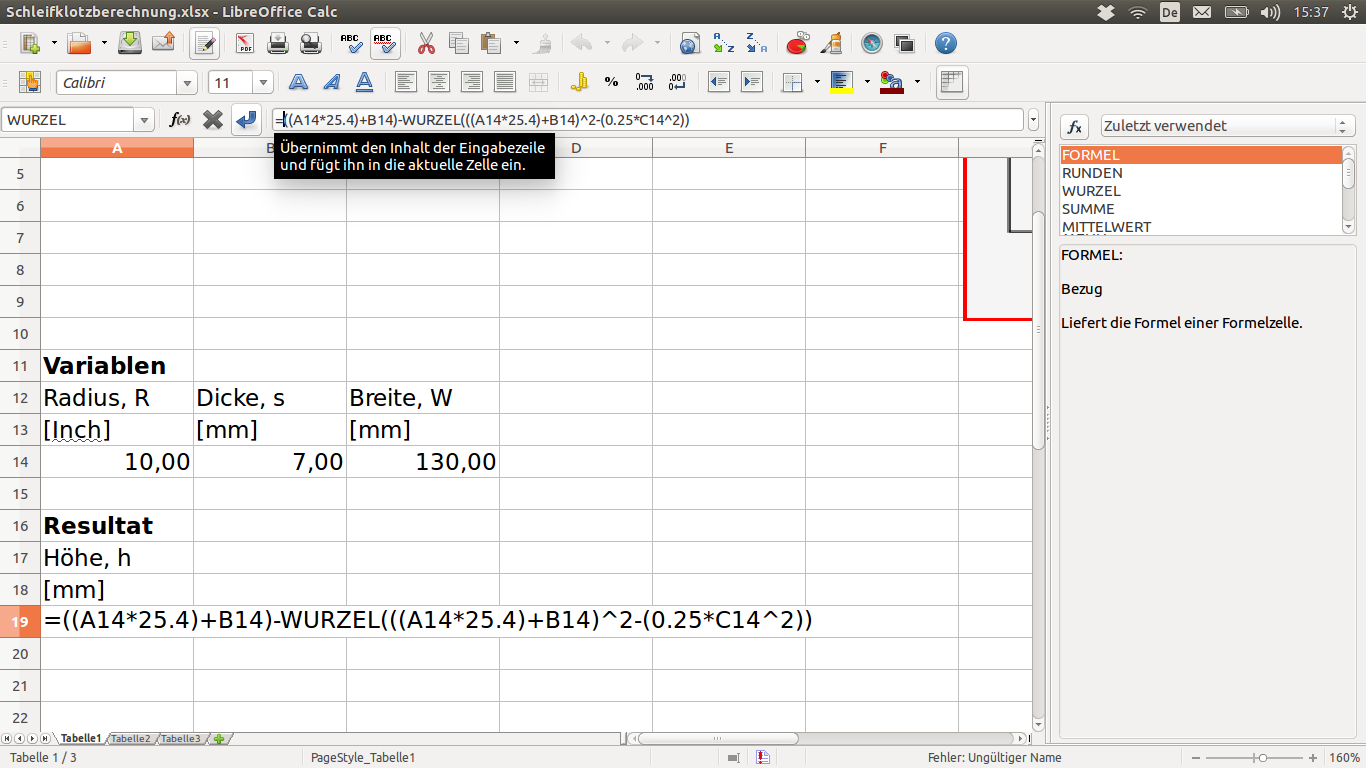Click the Open file folder icon
Image resolution: width=1366 pixels, height=768 pixels.
tap(78, 44)
